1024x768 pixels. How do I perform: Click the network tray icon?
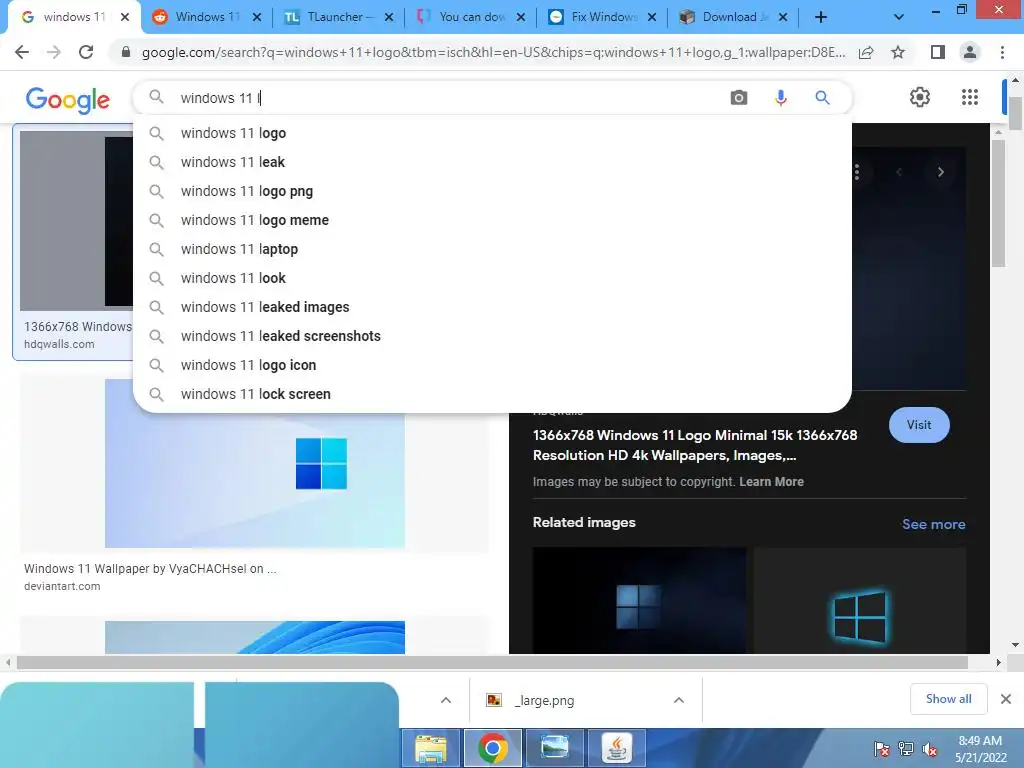click(x=906, y=749)
